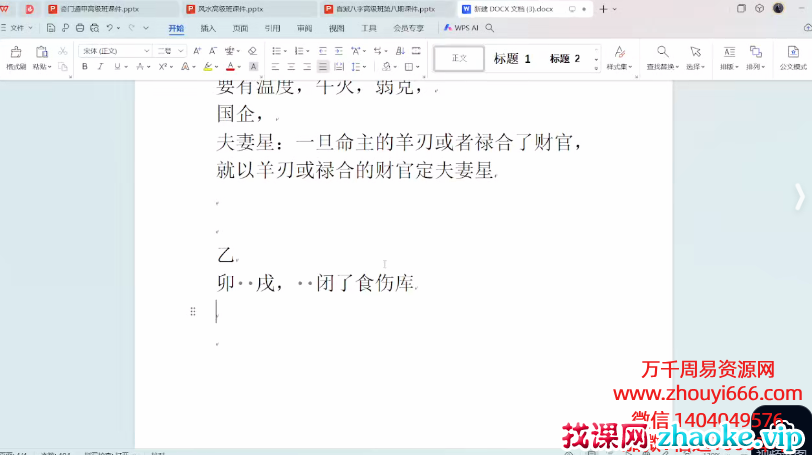Apply the 标题 1 heading style
Image resolution: width=812 pixels, height=455 pixels.
(x=512, y=59)
